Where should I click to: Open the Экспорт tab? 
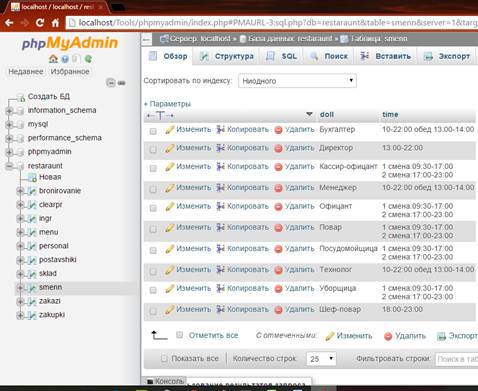coord(447,56)
